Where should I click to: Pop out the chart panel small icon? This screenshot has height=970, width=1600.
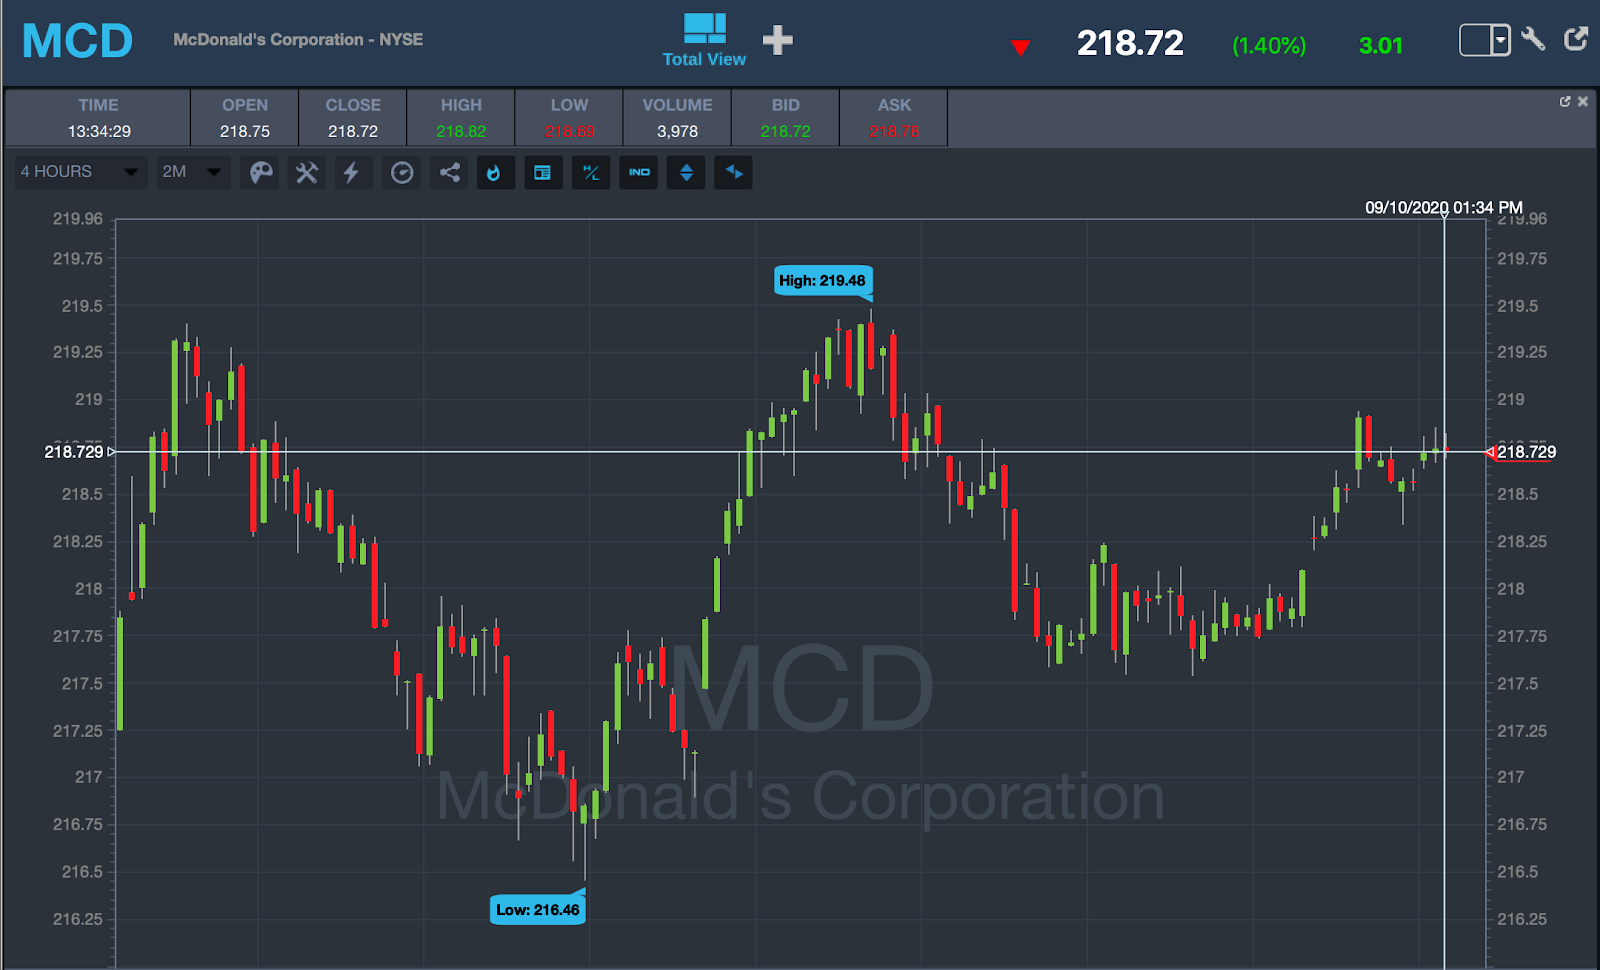pyautogui.click(x=1565, y=102)
